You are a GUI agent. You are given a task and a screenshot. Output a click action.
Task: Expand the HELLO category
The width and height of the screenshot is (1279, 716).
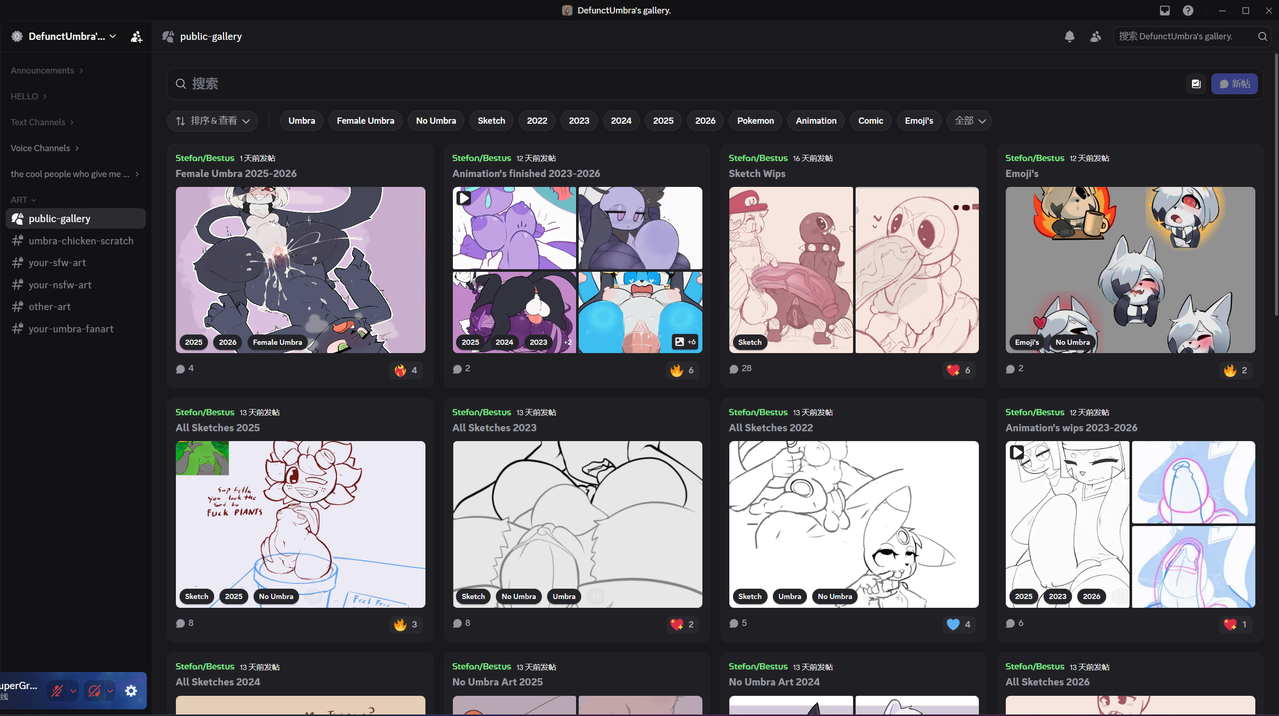pos(29,97)
